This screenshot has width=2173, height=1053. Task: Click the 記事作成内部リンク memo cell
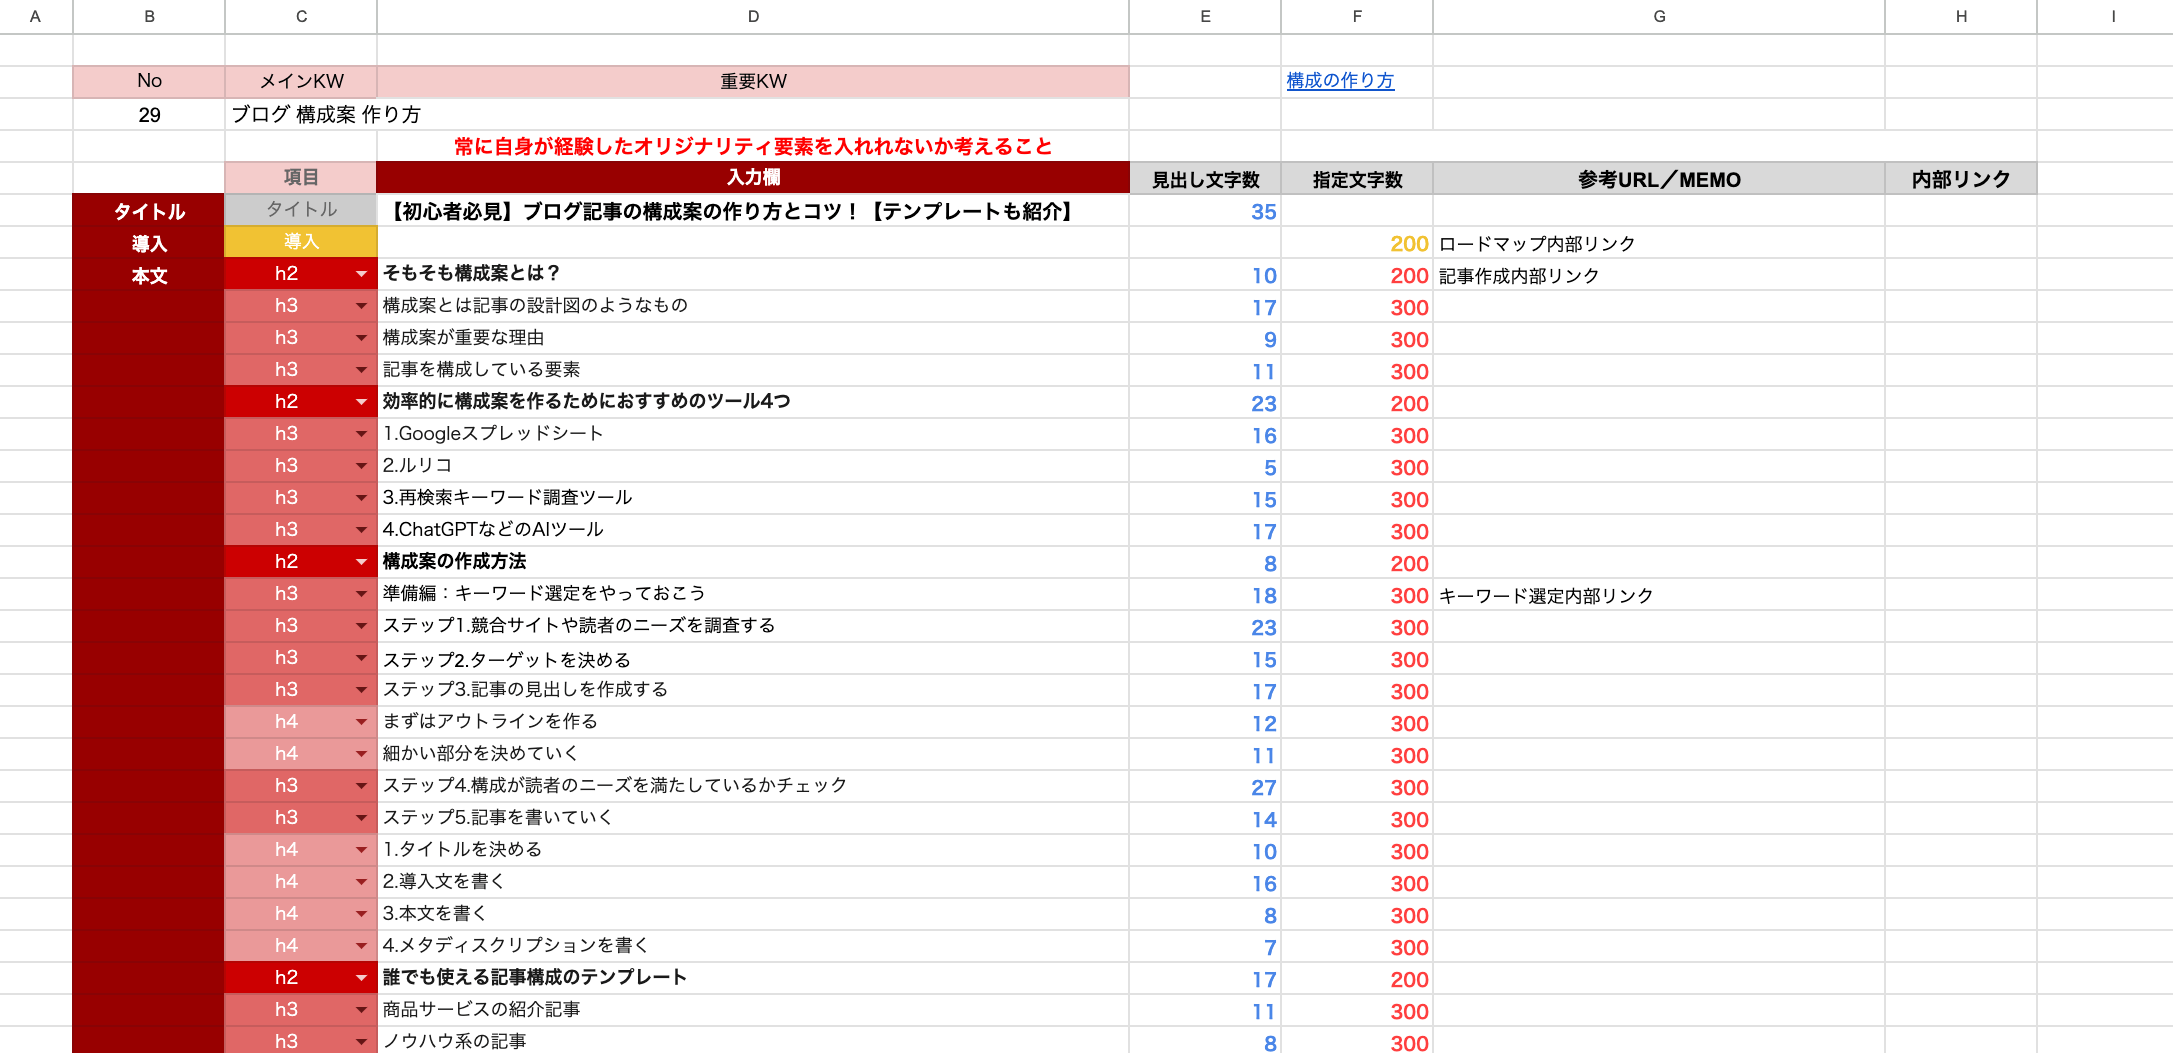click(1659, 275)
